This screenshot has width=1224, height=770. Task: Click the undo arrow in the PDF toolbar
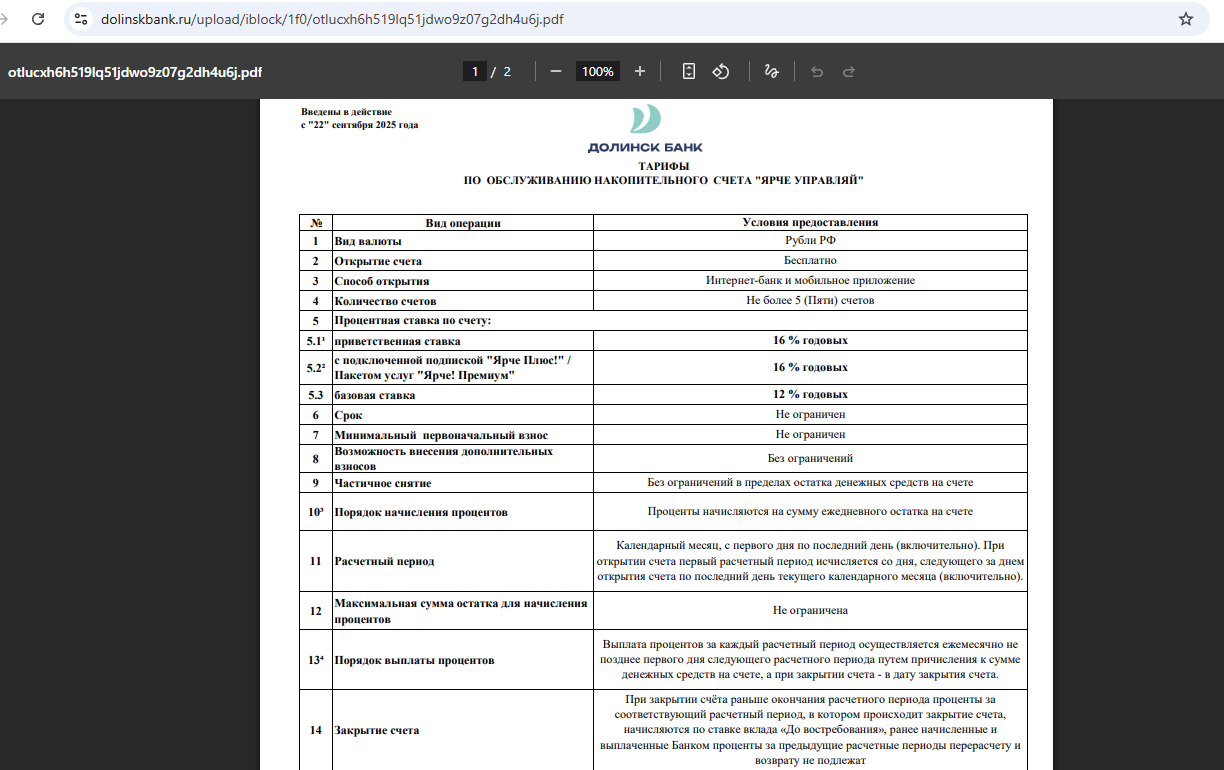coord(817,71)
